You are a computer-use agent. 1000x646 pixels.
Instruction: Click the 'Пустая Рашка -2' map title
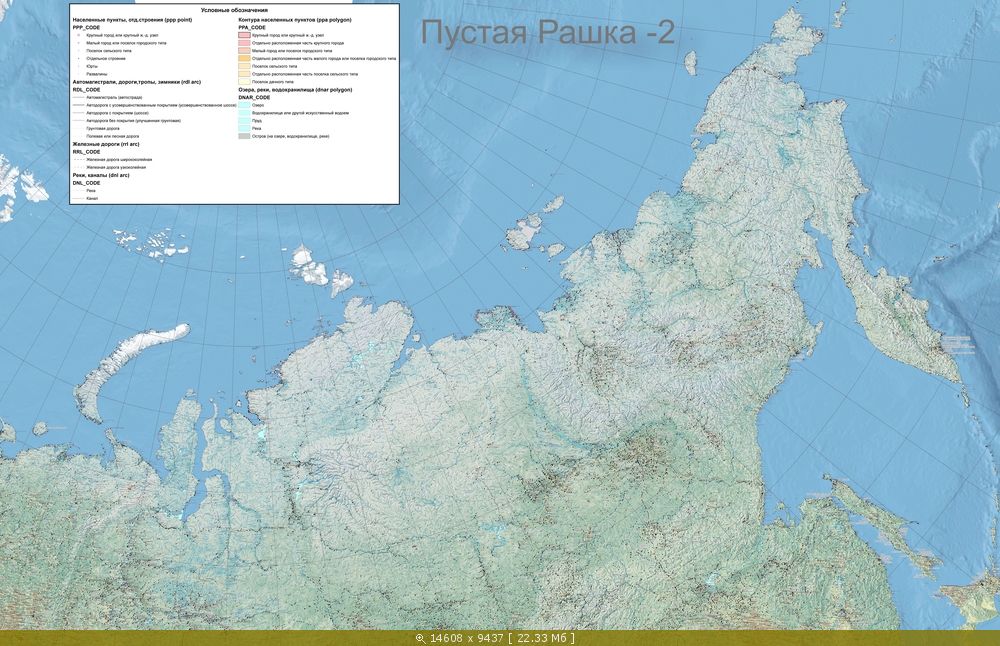[547, 32]
